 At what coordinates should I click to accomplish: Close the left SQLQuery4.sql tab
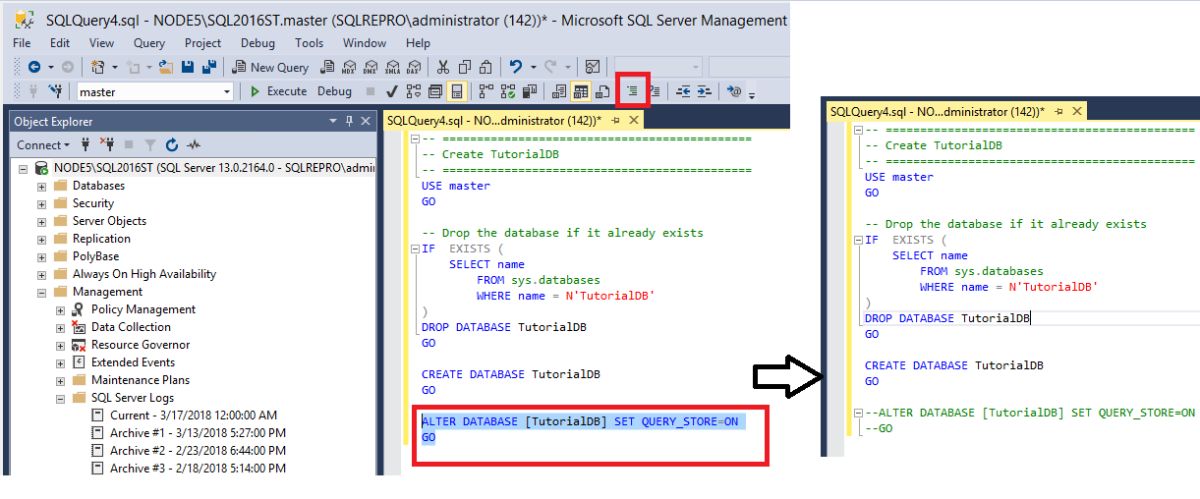[634, 119]
